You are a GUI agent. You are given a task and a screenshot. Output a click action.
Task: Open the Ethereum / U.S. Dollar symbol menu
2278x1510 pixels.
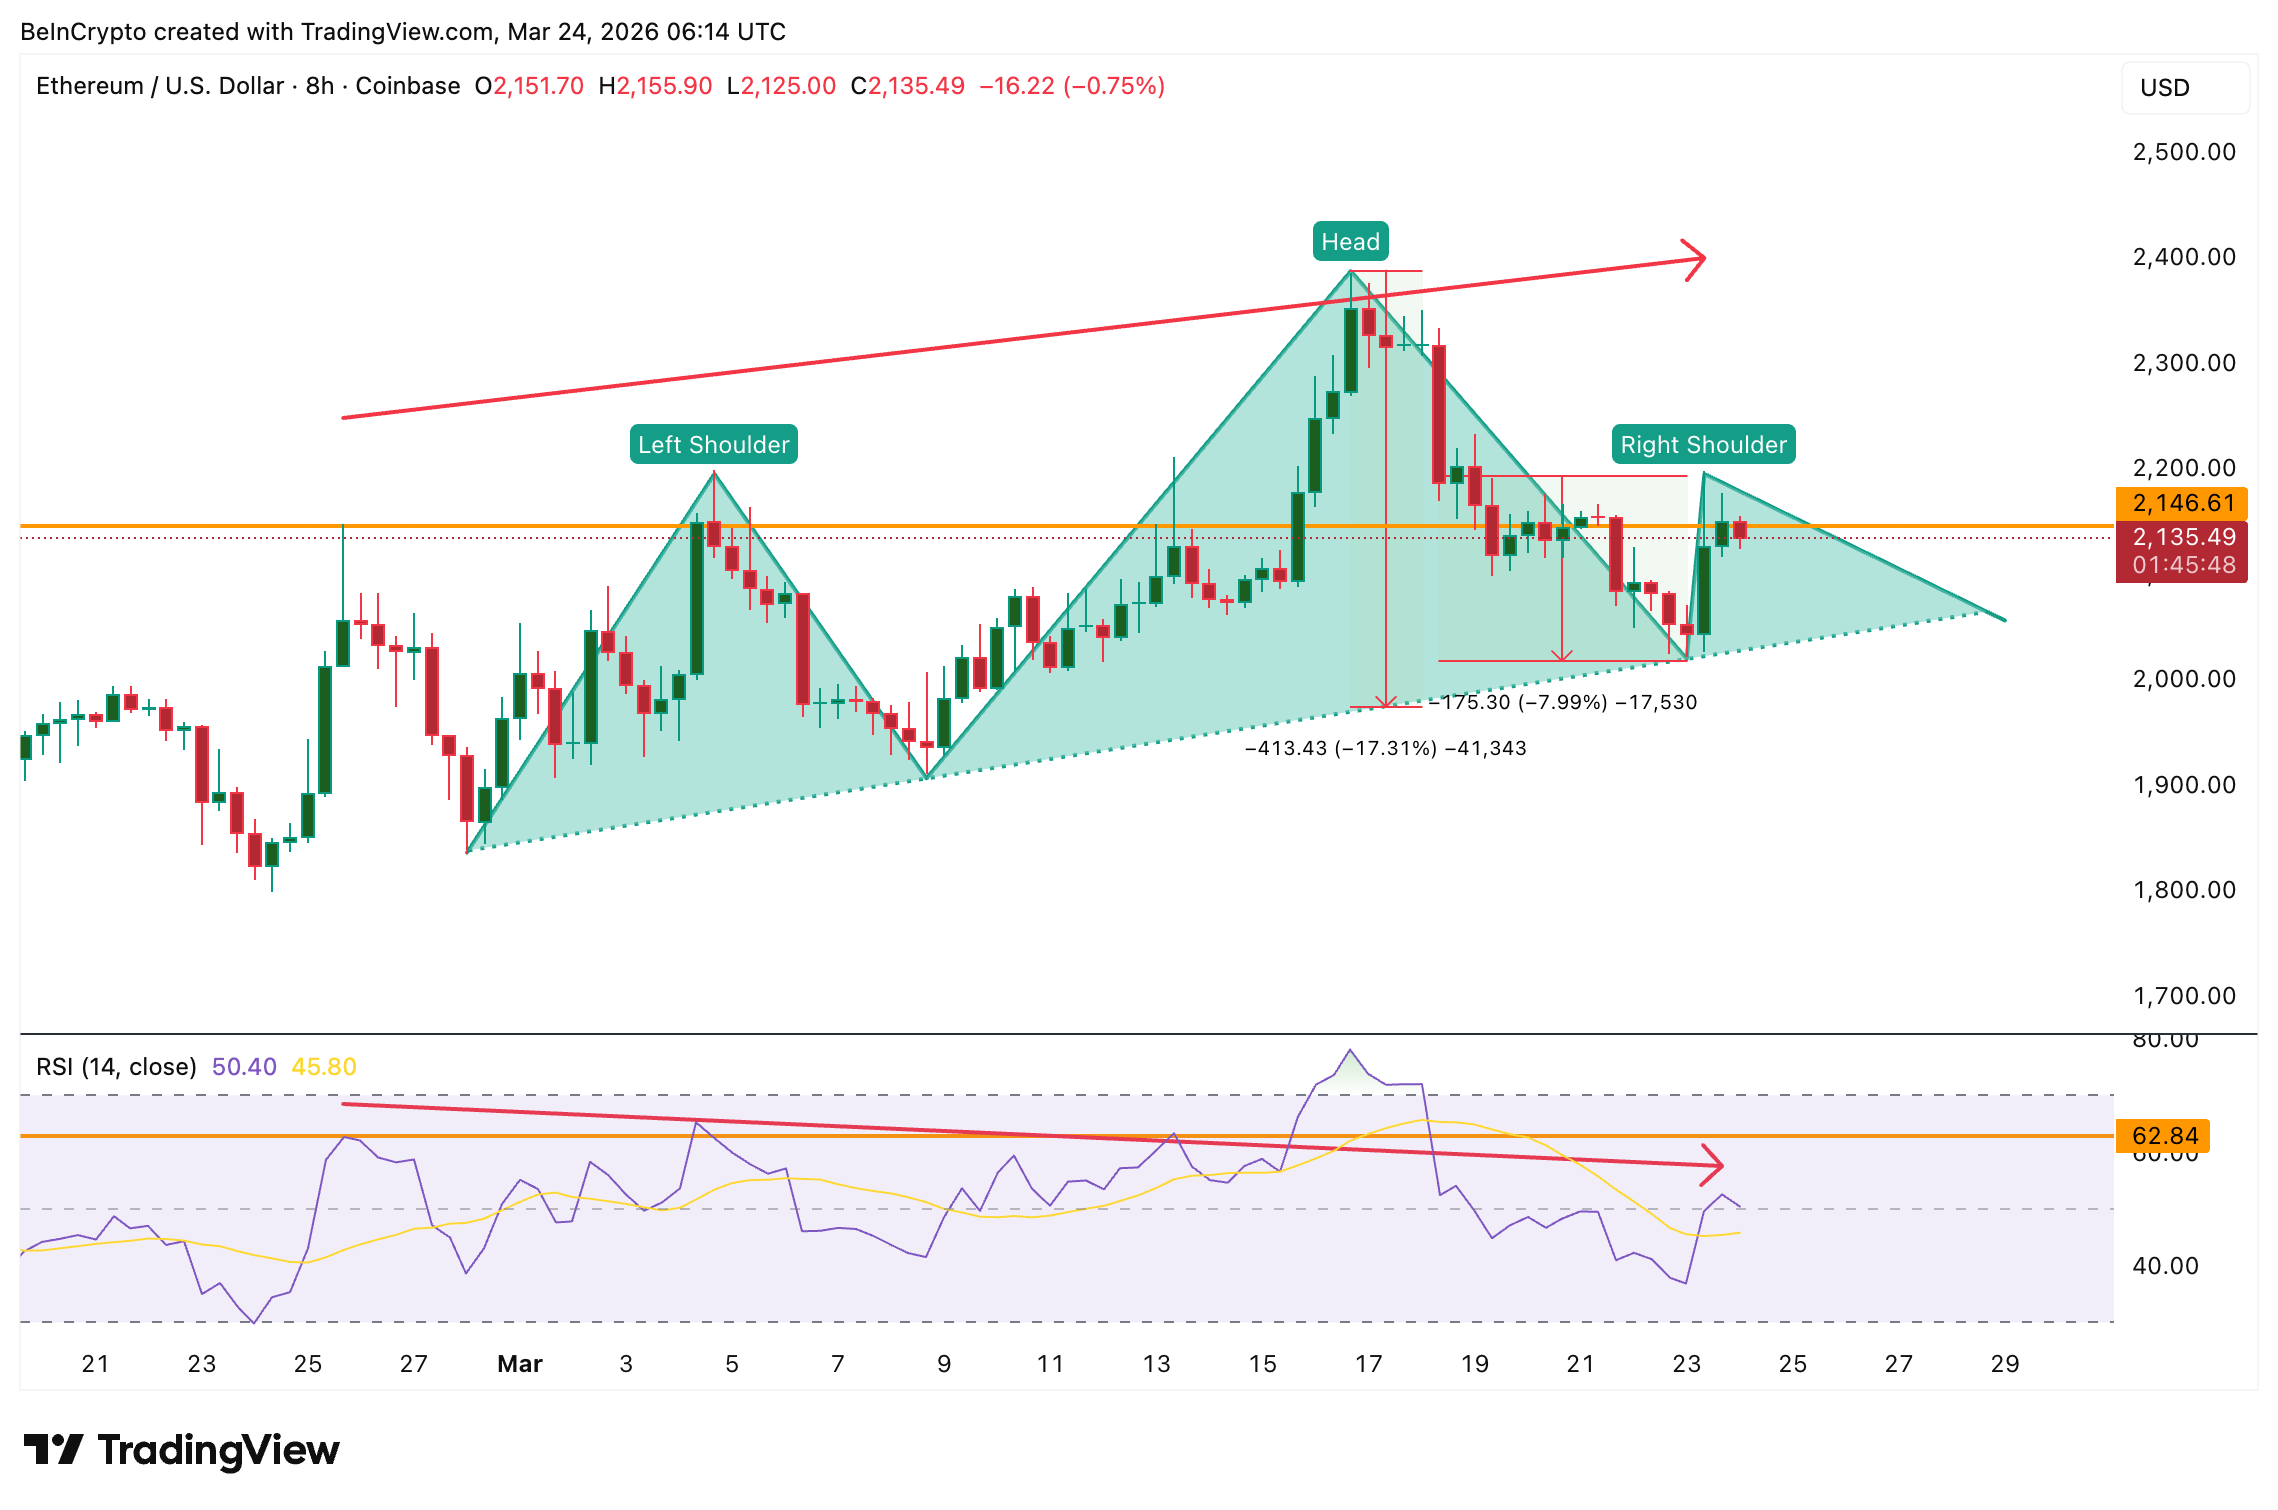tap(158, 86)
